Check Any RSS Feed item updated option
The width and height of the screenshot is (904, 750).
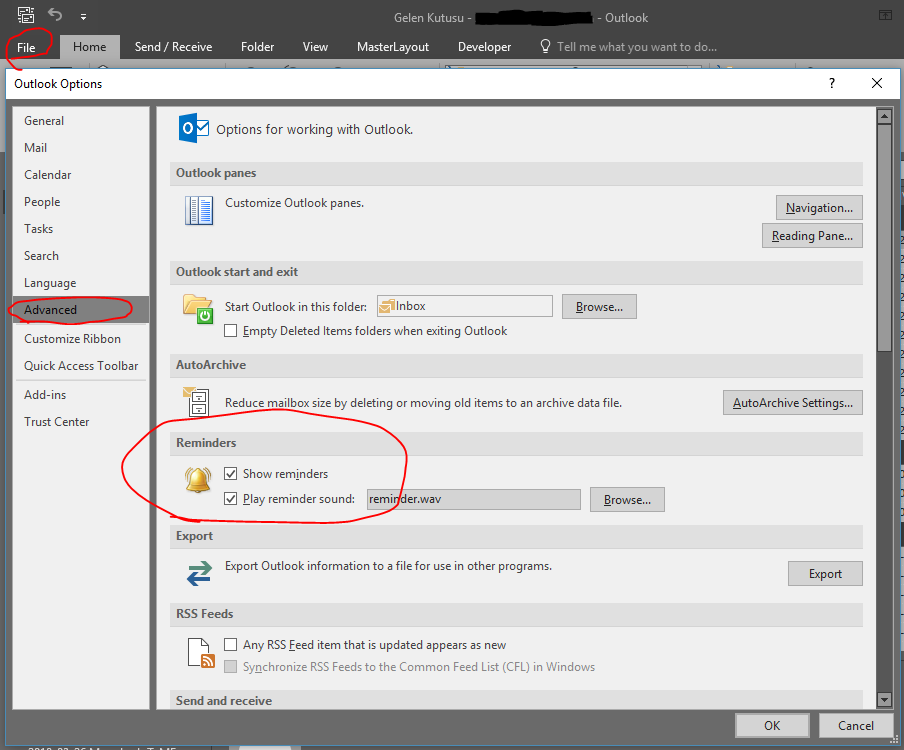(231, 645)
